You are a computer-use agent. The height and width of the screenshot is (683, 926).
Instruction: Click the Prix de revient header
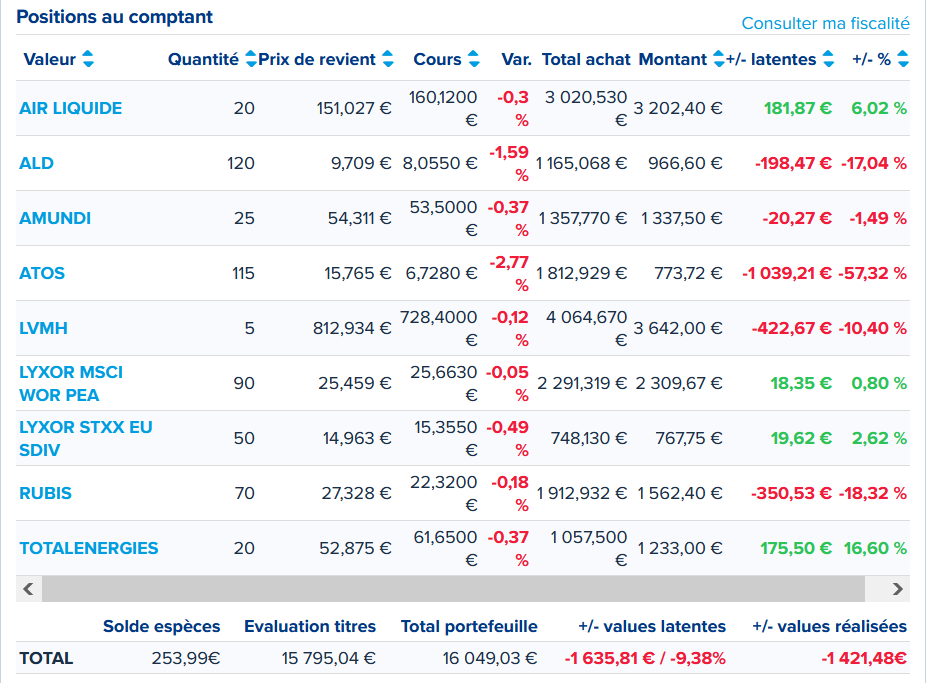317,59
